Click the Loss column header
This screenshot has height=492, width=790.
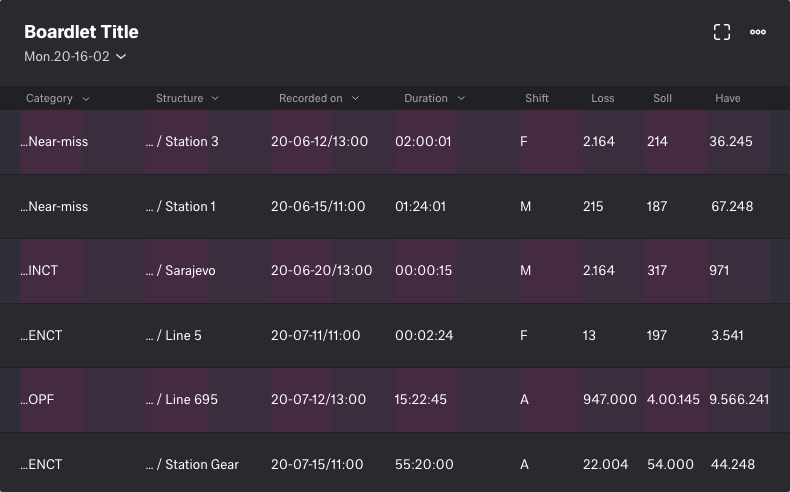(602, 99)
